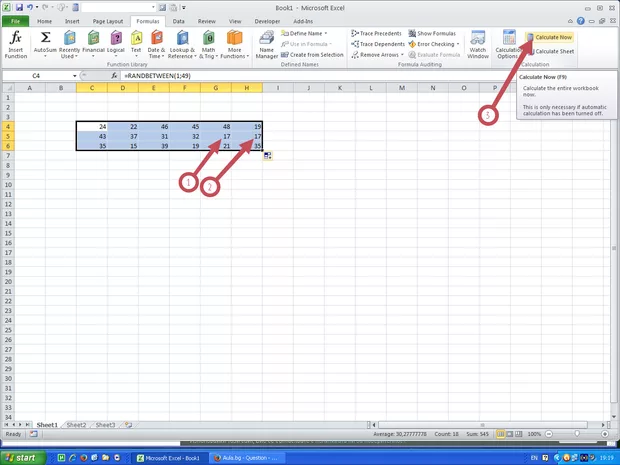Open the Sheet2 worksheet tab
The image size is (620, 465).
pyautogui.click(x=76, y=425)
